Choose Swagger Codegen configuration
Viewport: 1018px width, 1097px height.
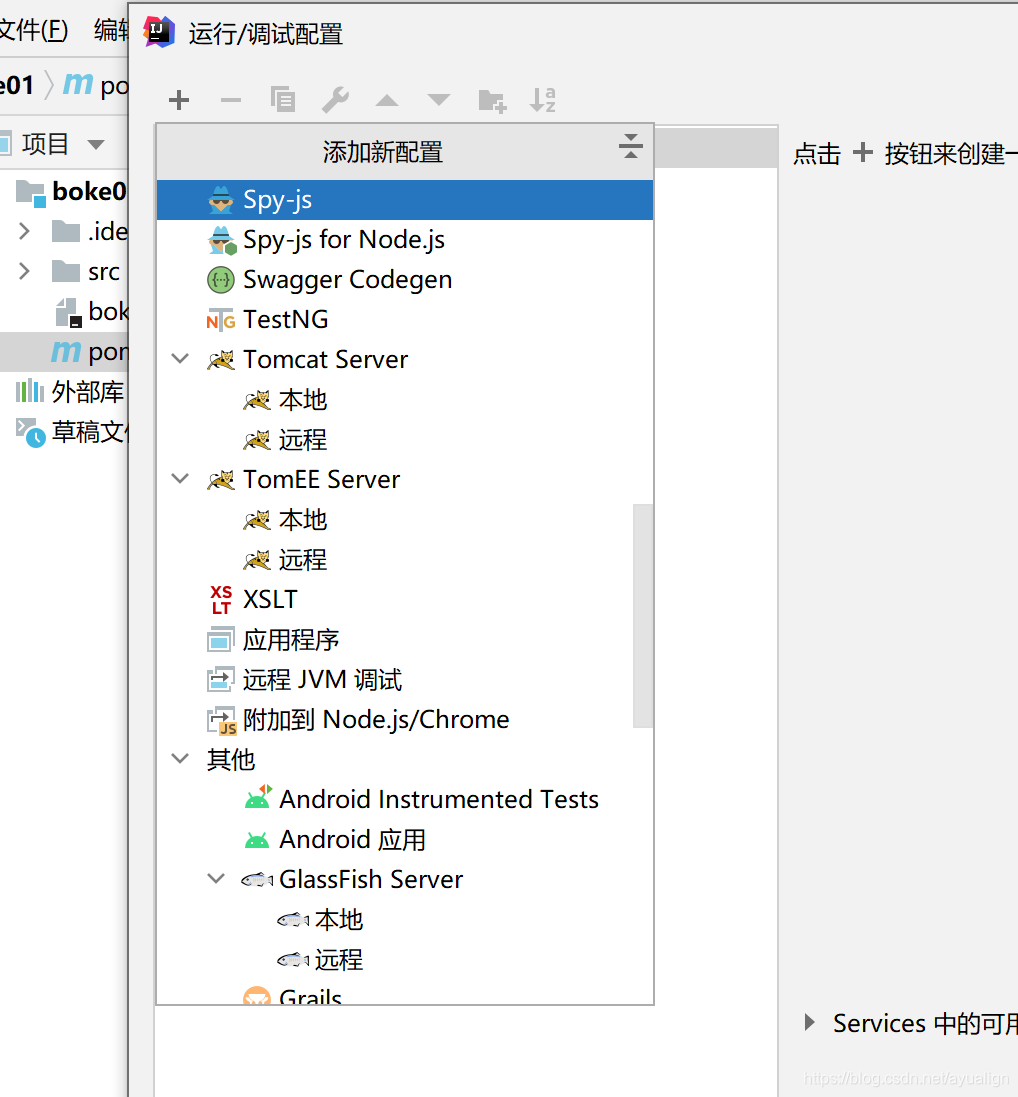tap(405, 280)
